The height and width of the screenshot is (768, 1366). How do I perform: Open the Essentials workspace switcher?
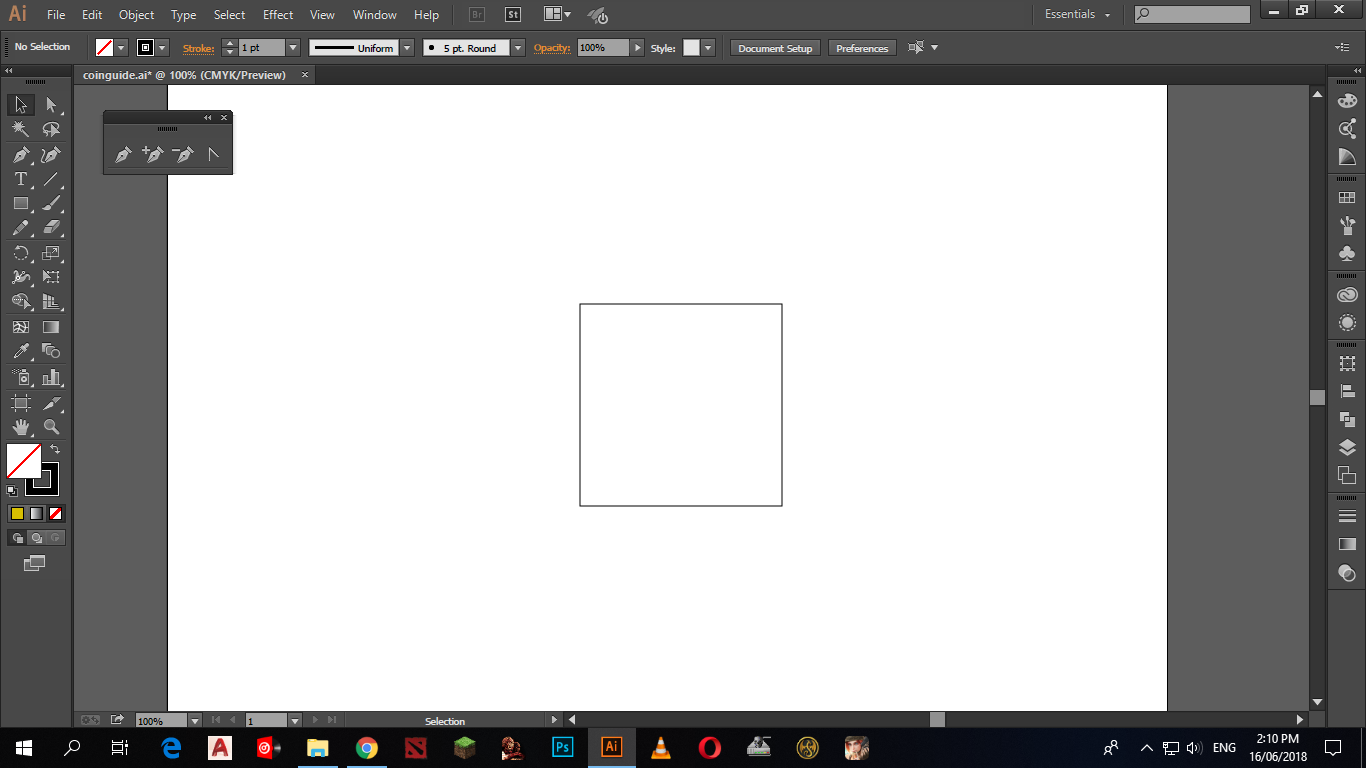(x=1078, y=15)
